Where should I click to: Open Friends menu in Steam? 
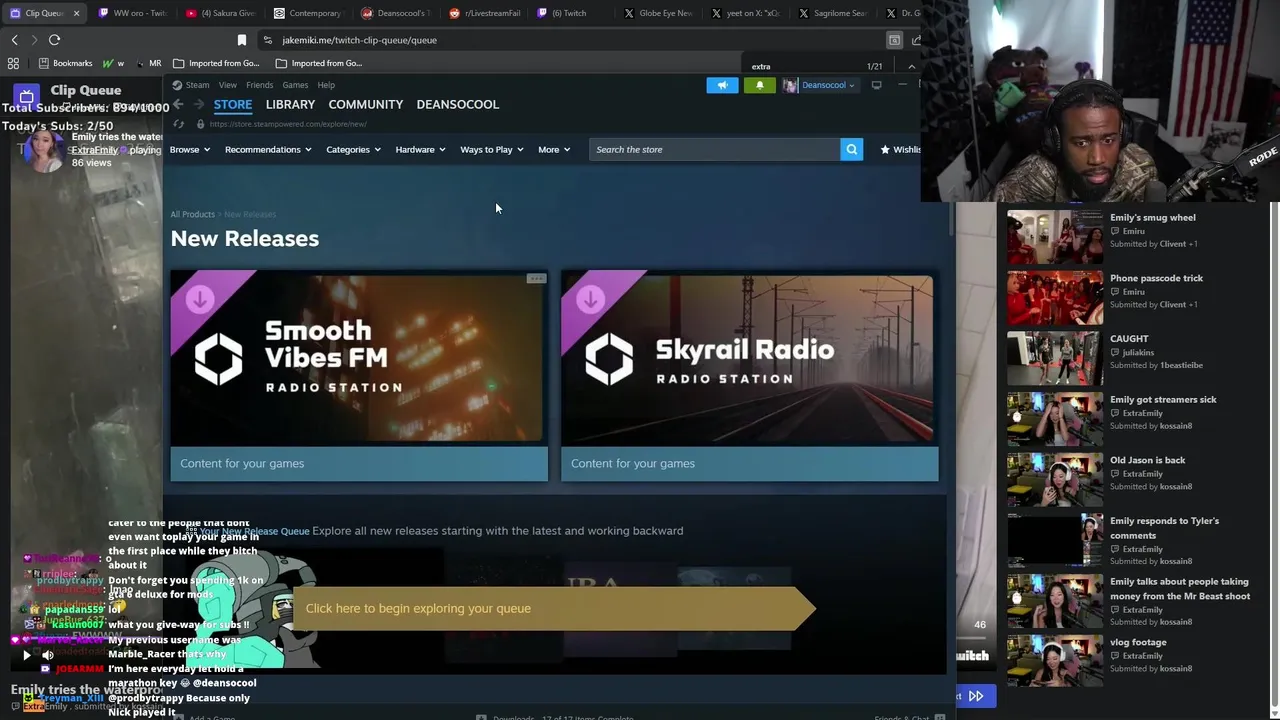pyautogui.click(x=259, y=85)
